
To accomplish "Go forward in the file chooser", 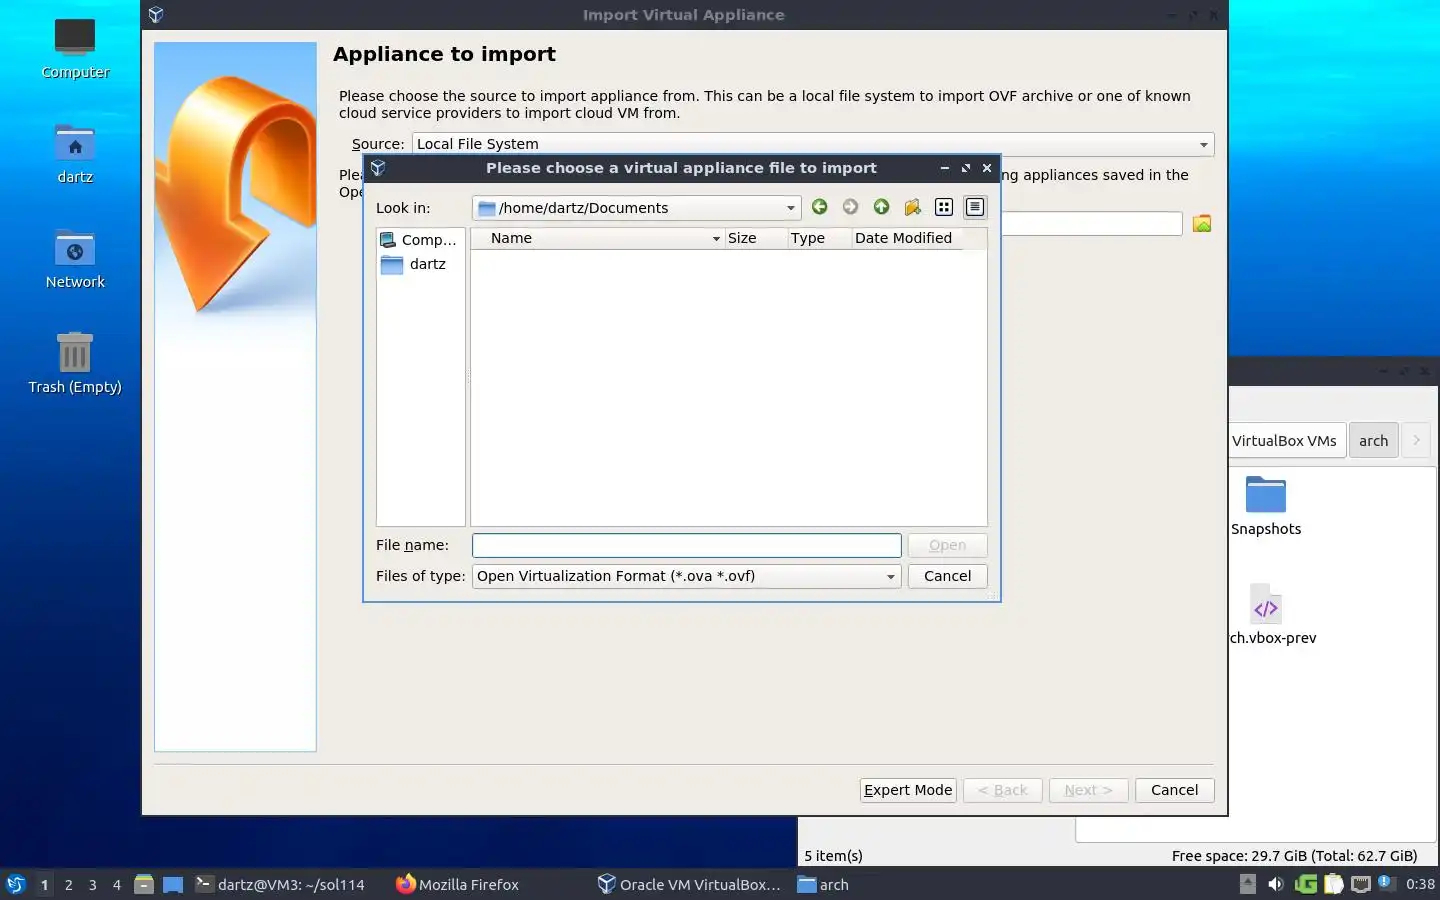I will [850, 207].
